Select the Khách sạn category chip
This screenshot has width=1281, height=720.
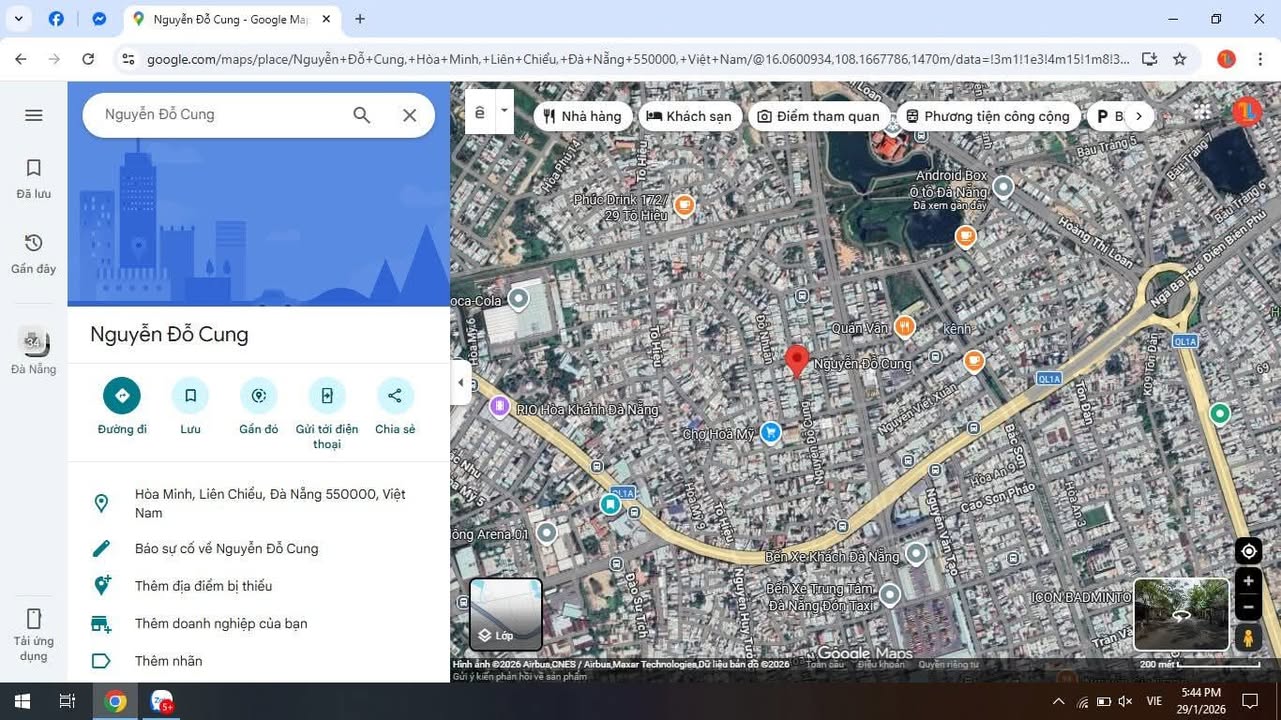click(689, 116)
